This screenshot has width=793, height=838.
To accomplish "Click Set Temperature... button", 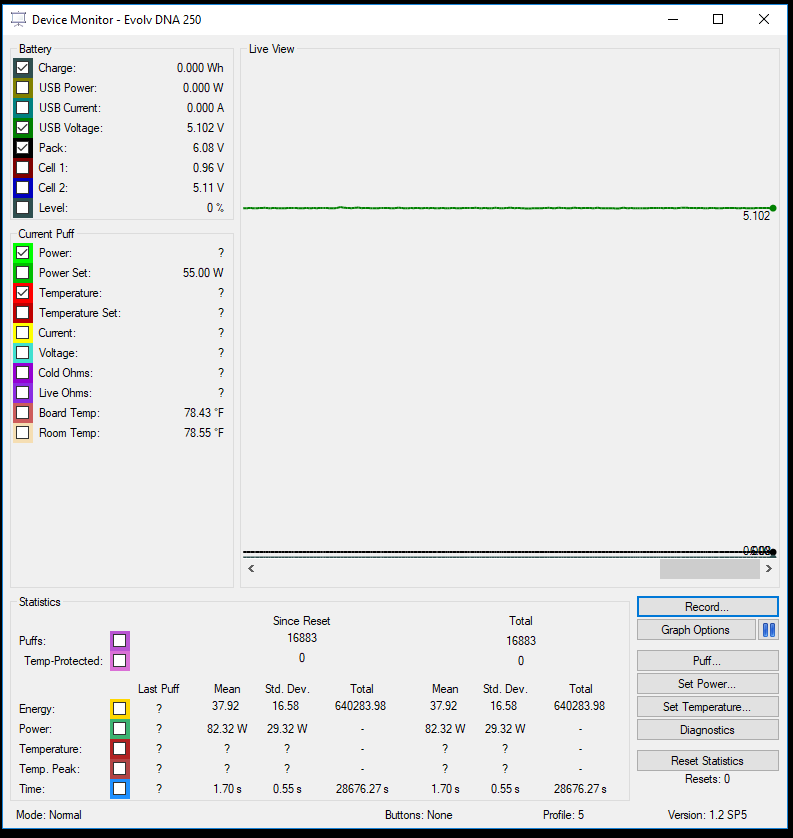I will tap(707, 707).
